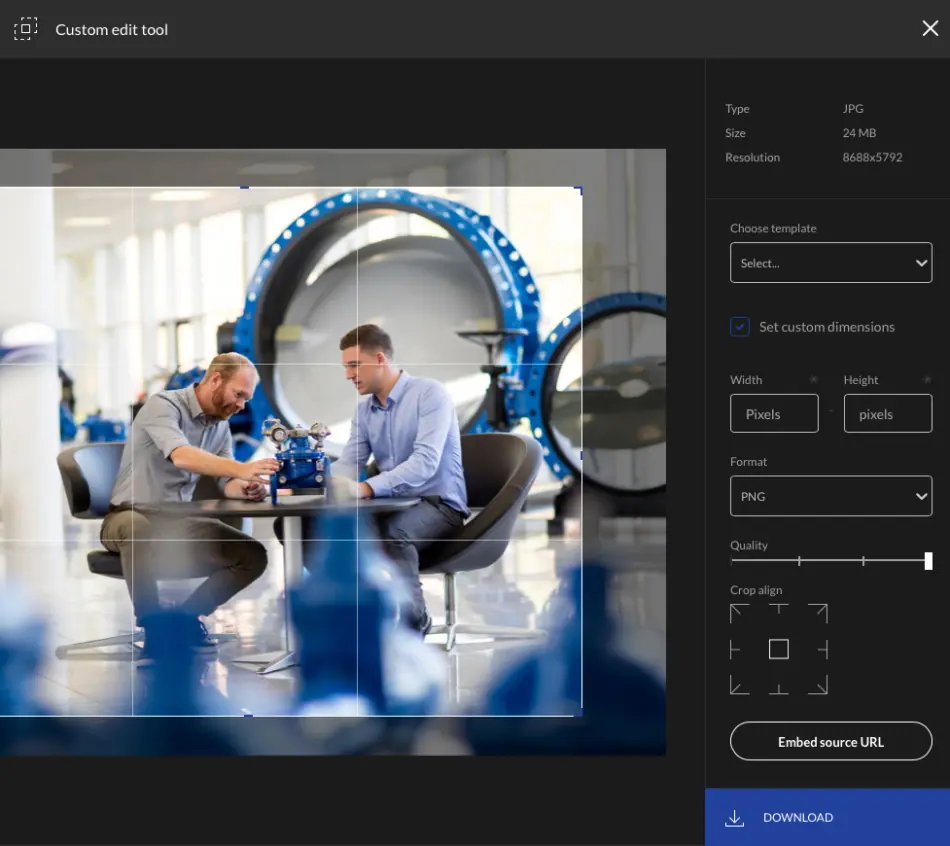950x846 pixels.
Task: Align crop to bottom center
Action: tap(779, 688)
